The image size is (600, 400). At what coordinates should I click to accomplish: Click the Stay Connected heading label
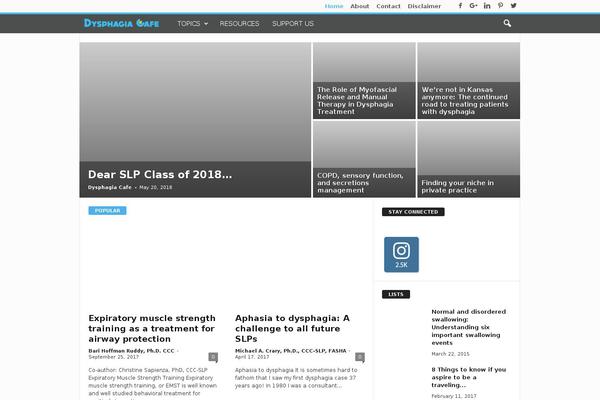[413, 212]
